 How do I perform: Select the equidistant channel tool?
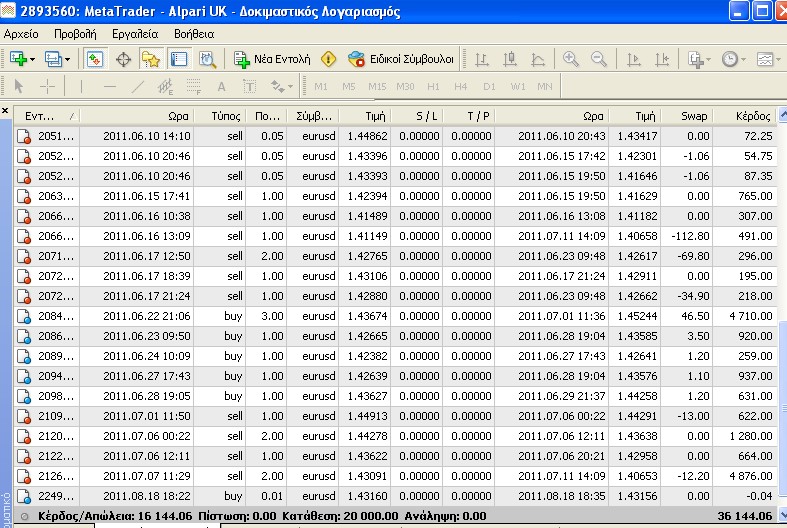(x=165, y=86)
